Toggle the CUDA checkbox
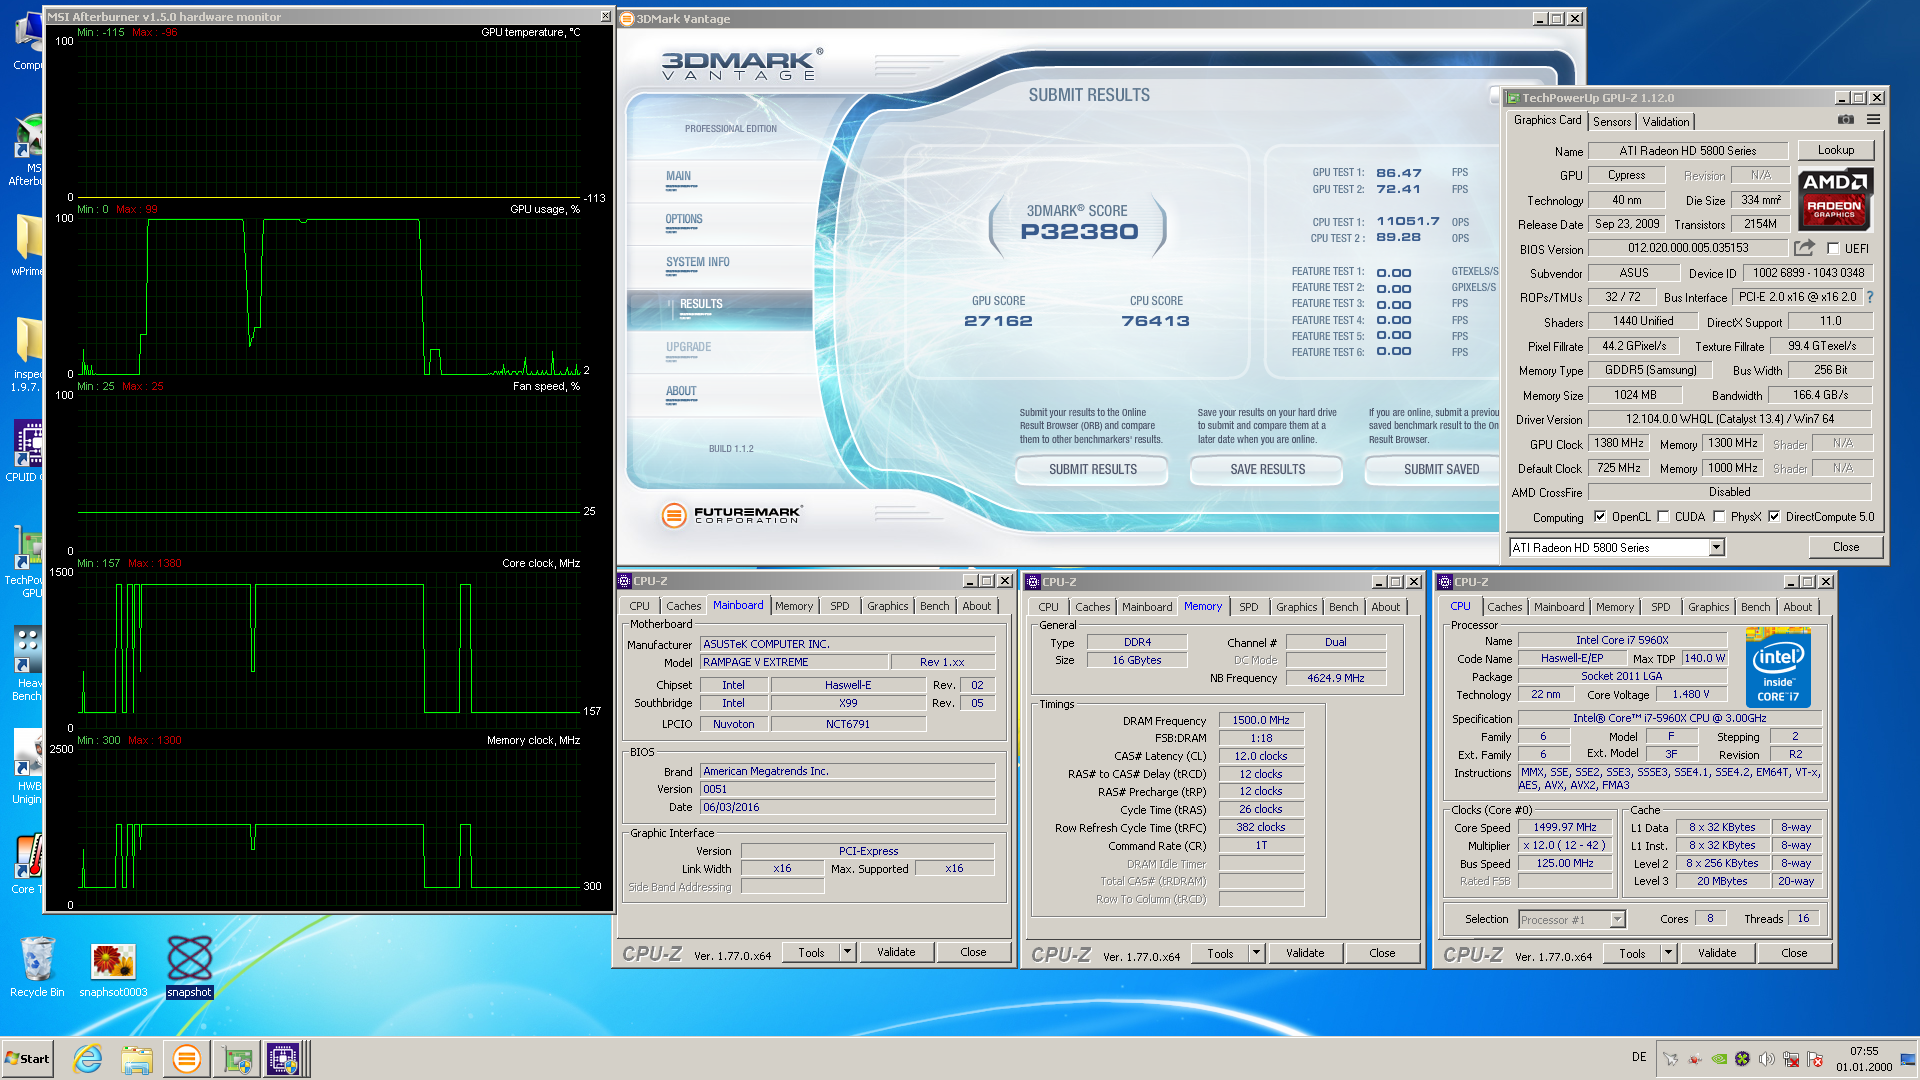The width and height of the screenshot is (1920, 1080). tap(1663, 517)
